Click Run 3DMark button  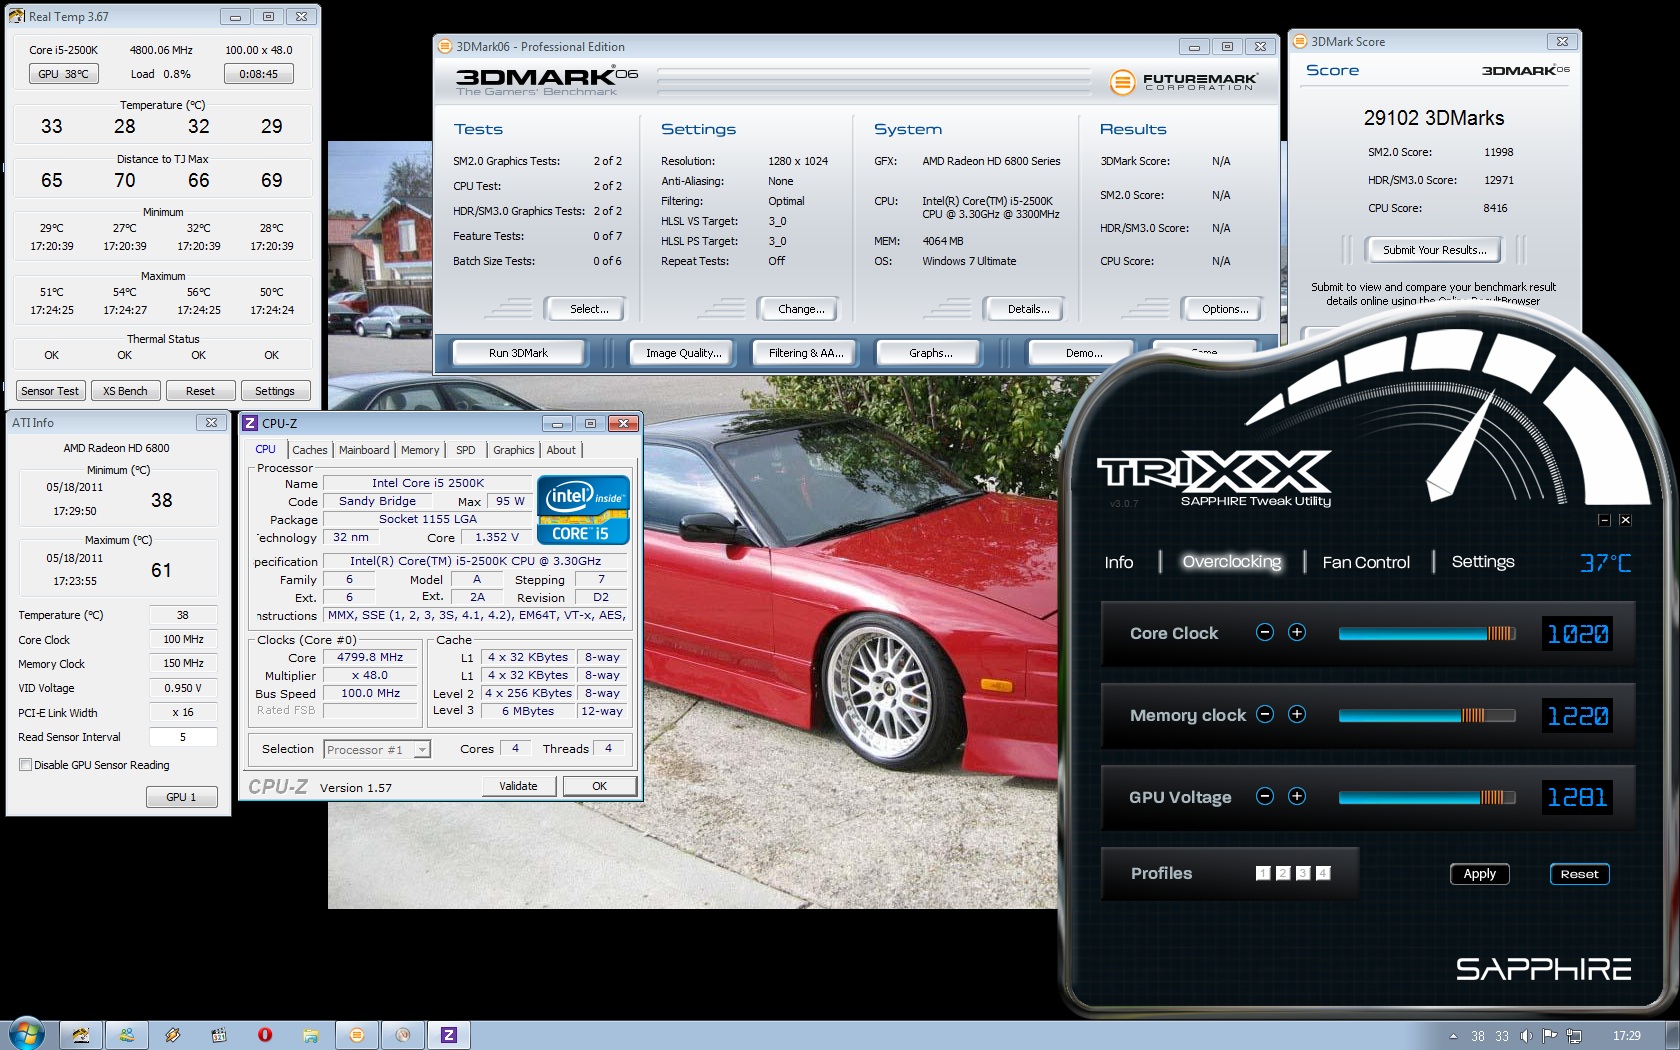coord(518,353)
